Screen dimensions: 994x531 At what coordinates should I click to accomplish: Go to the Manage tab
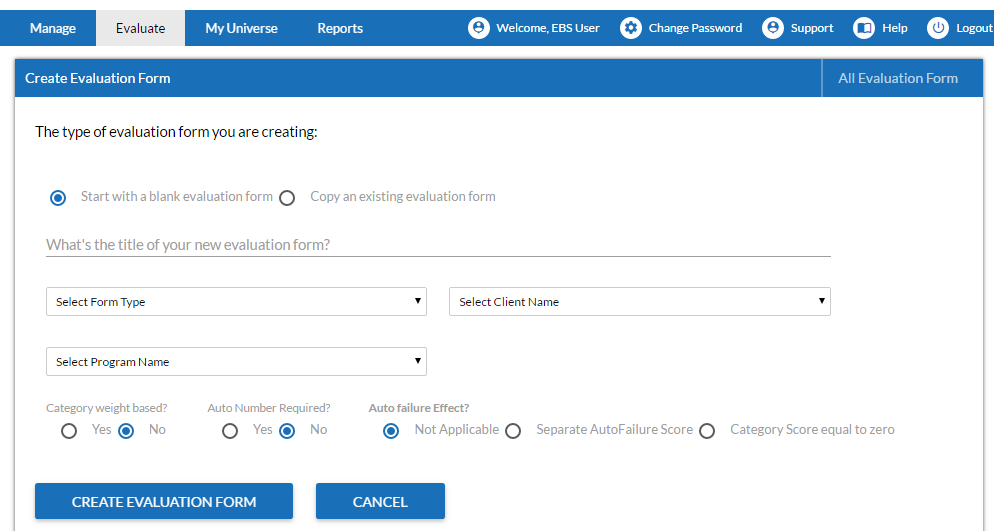[53, 28]
